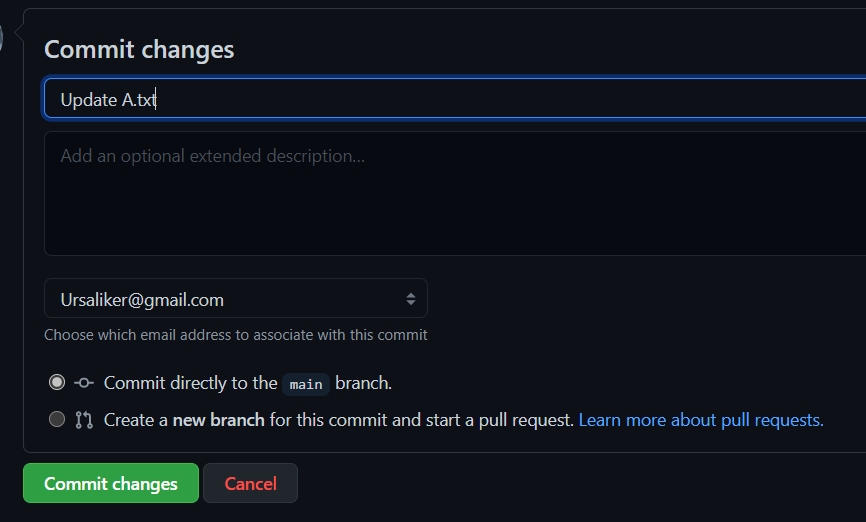
Task: Click the "Choose which email address" helper text
Action: tap(235, 335)
